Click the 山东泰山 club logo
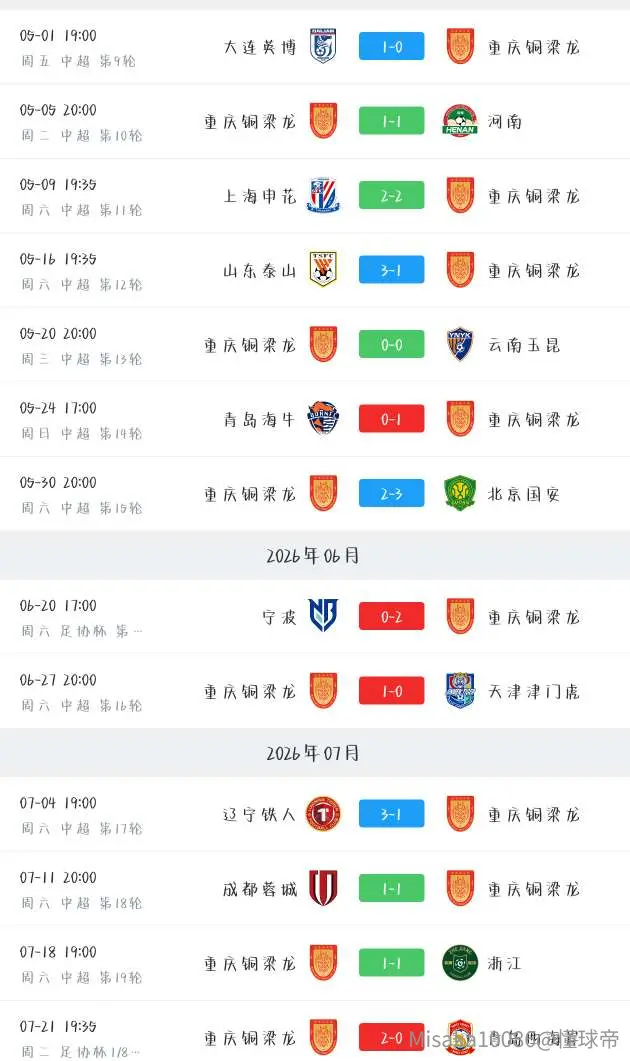 coord(323,269)
